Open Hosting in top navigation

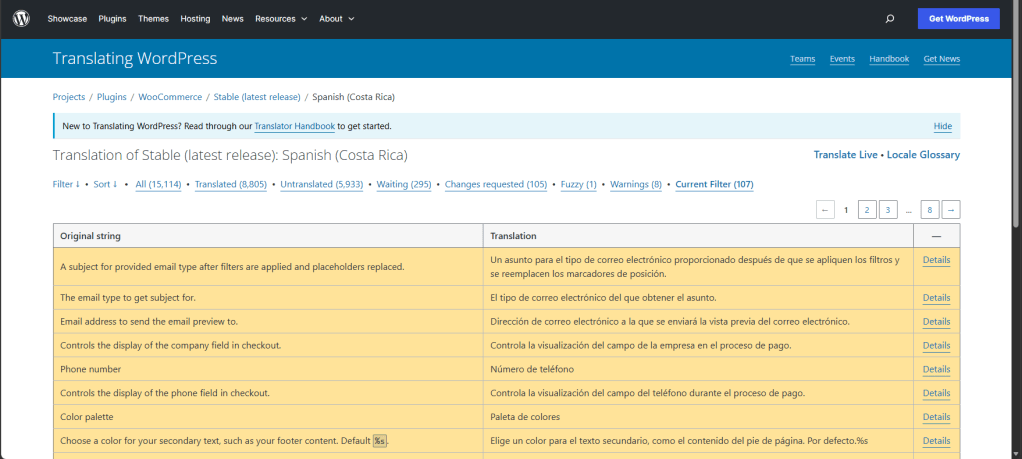[x=195, y=19]
